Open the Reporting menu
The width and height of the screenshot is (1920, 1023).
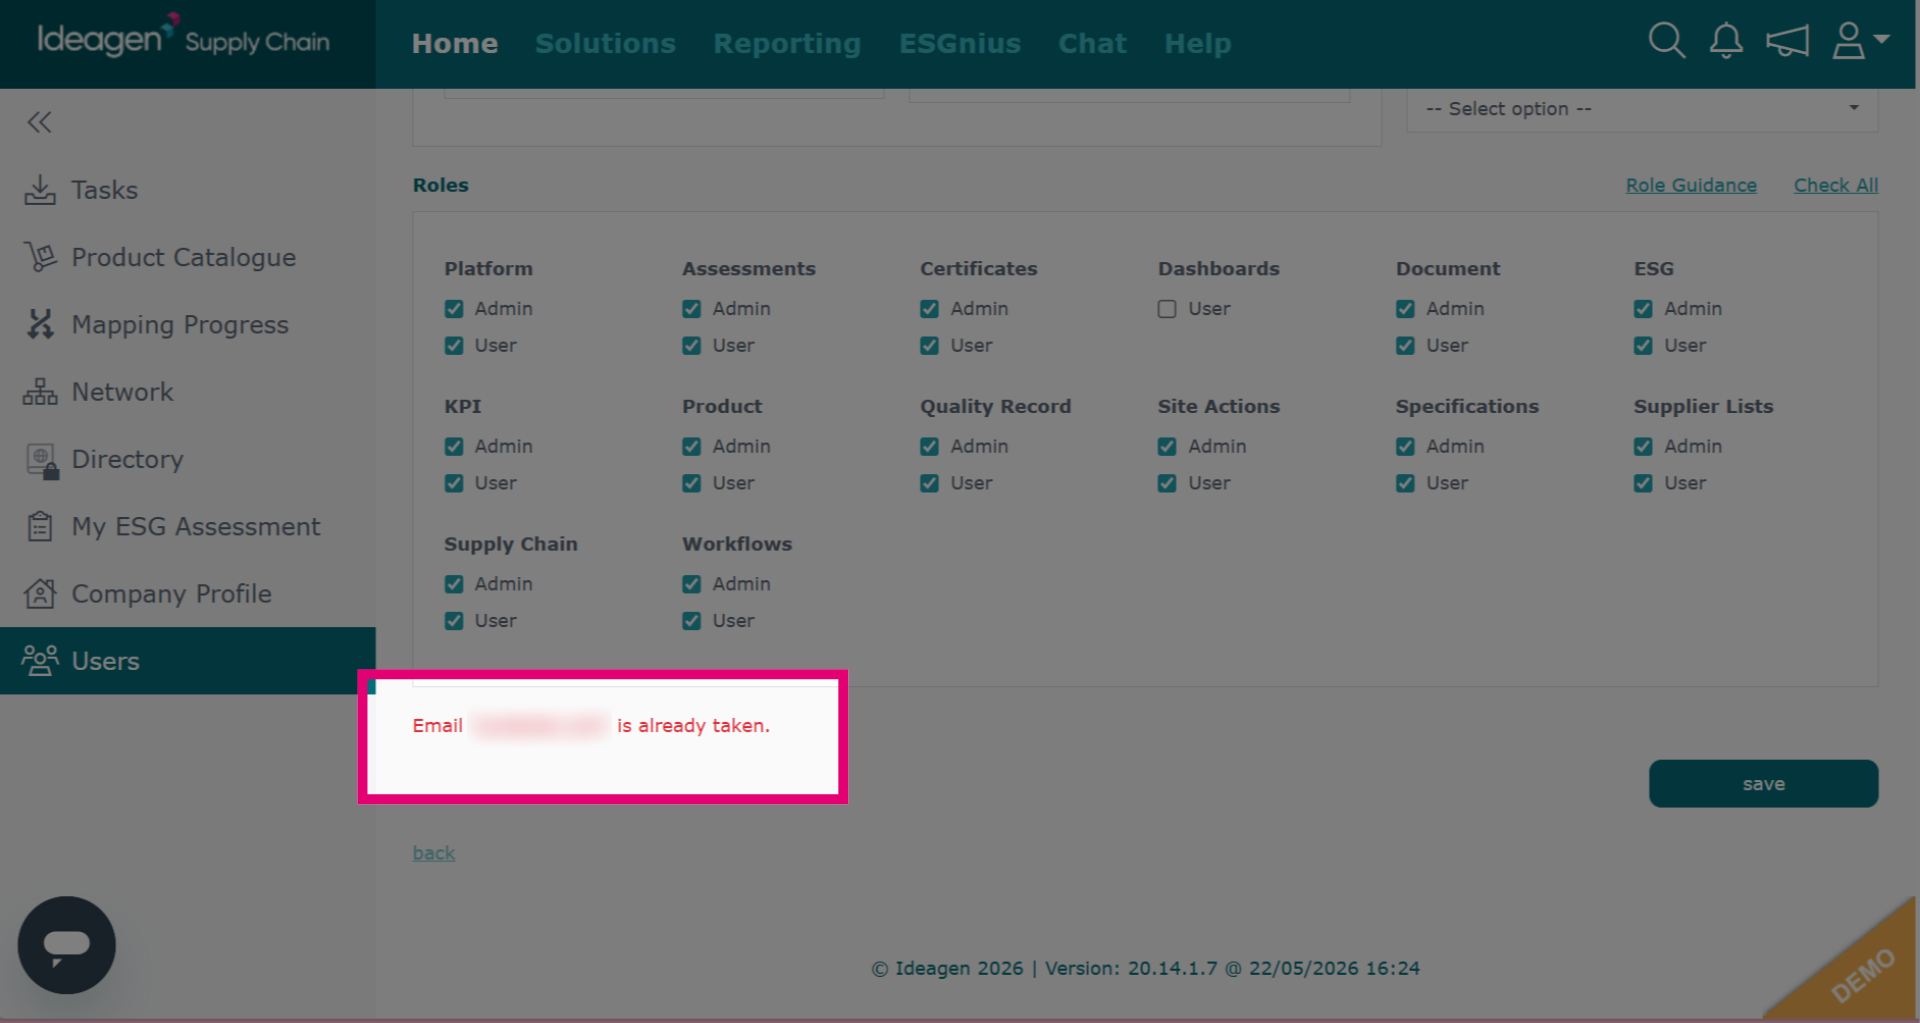click(x=787, y=44)
